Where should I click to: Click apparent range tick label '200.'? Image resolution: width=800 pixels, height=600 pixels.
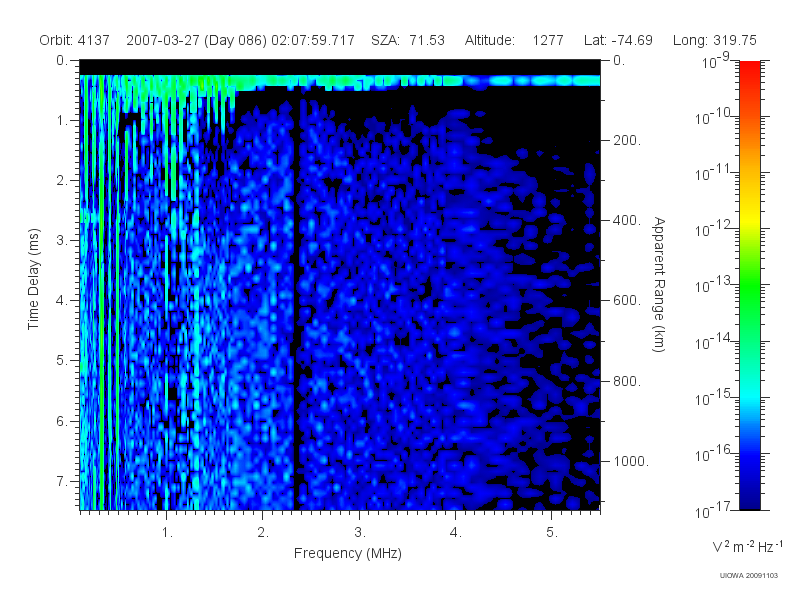(x=627, y=140)
